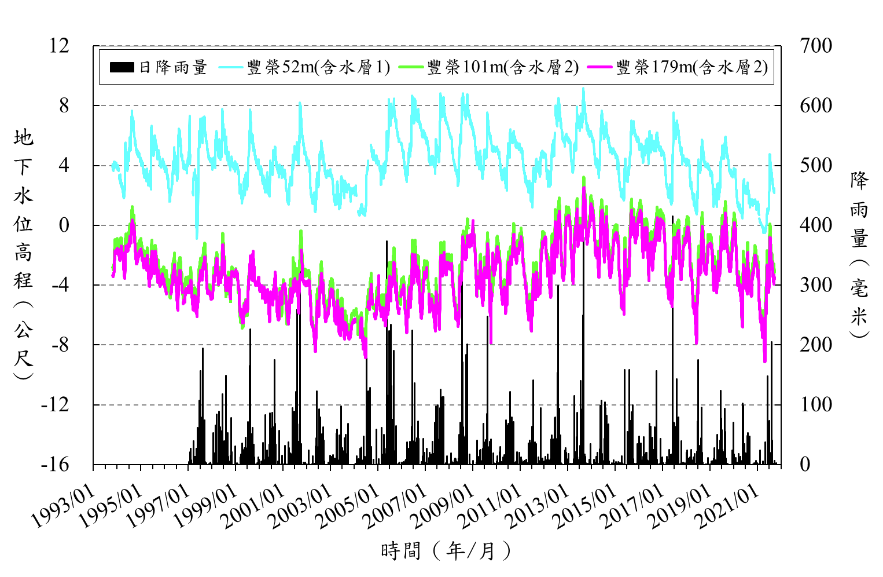
Task: Click the topmost dashed gridline below the legend
Action: point(437,105)
